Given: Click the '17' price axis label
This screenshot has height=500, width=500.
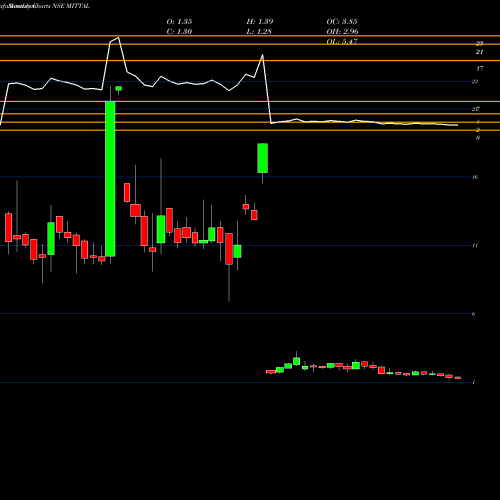Looking at the screenshot, I should (479, 69).
